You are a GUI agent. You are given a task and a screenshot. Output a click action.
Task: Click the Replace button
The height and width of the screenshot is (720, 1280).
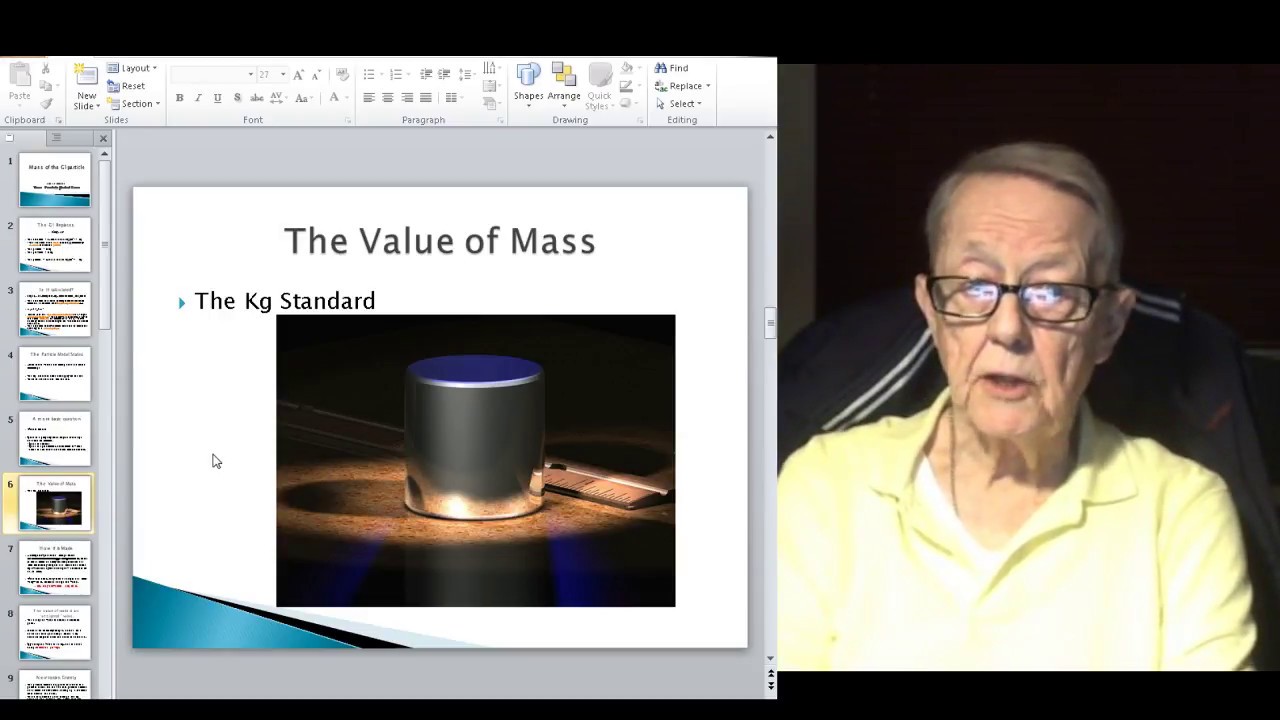pyautogui.click(x=682, y=86)
